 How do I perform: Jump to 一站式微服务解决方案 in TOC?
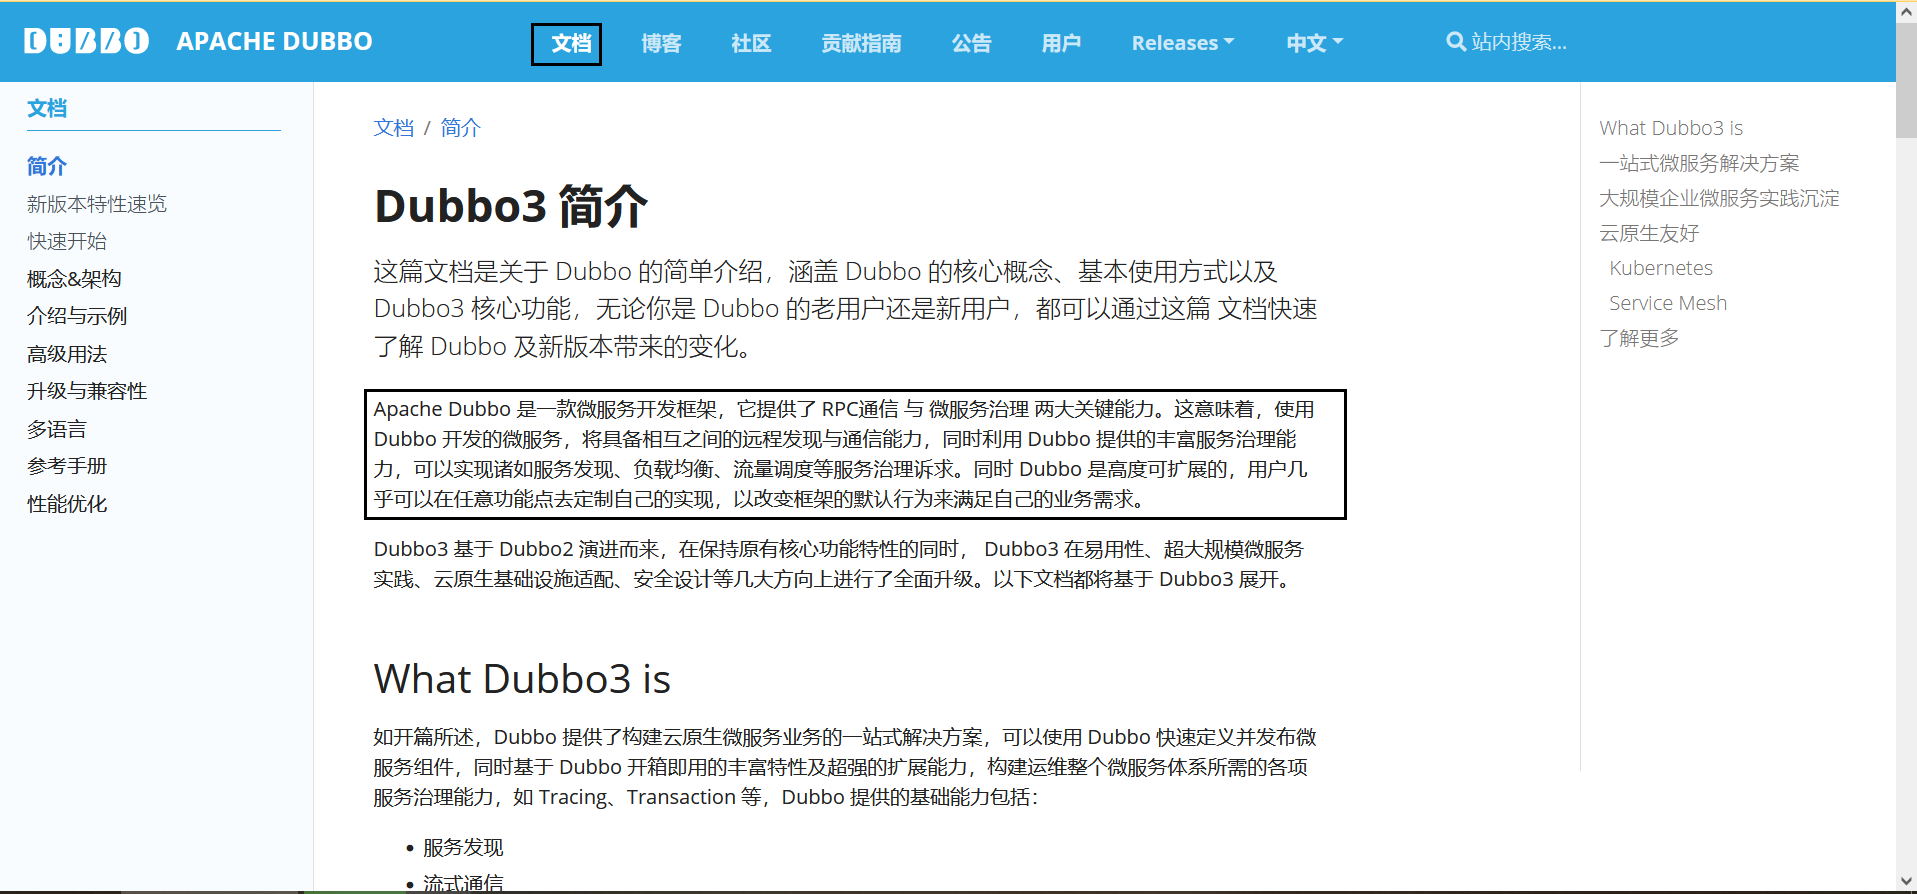click(1699, 163)
